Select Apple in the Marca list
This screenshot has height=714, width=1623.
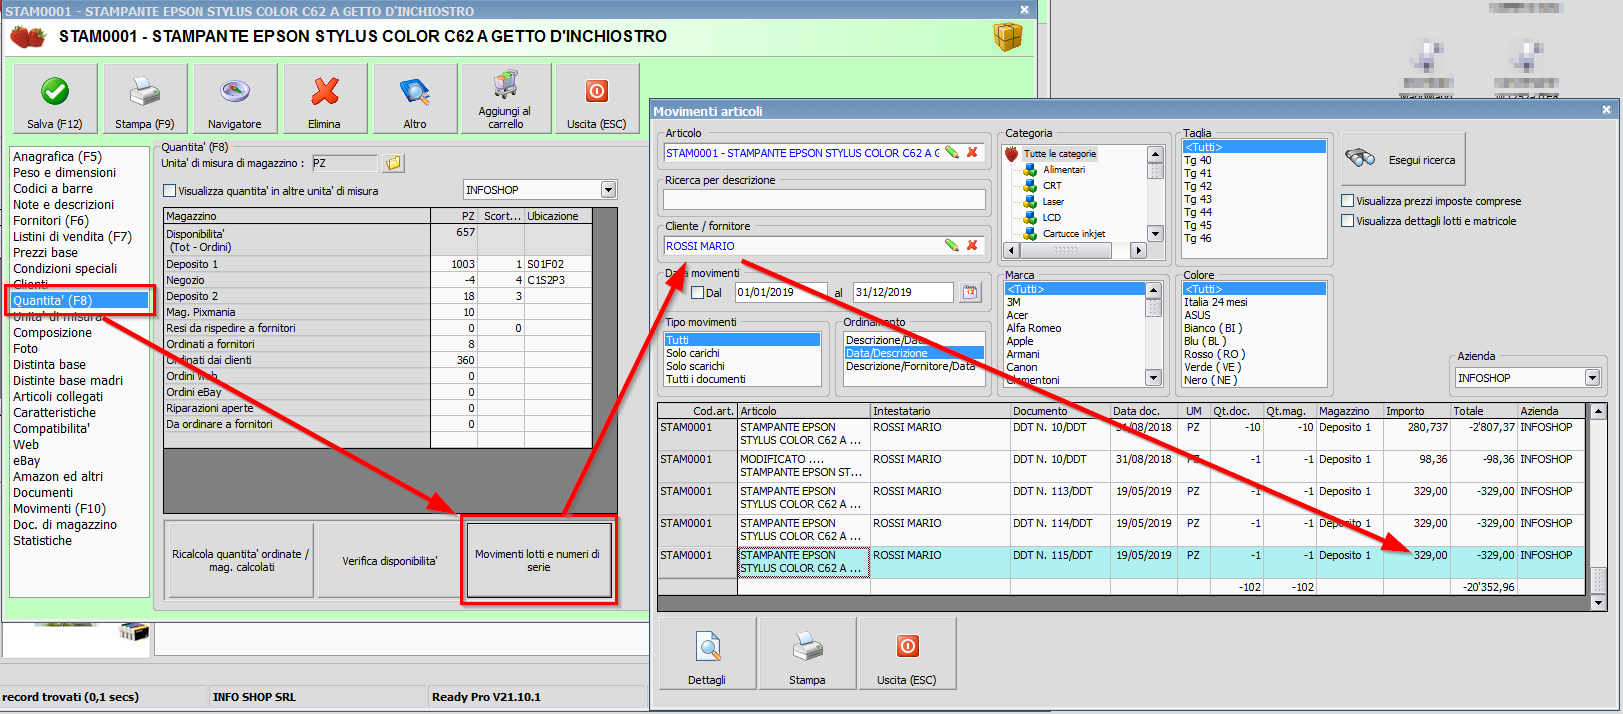[x=1020, y=341]
